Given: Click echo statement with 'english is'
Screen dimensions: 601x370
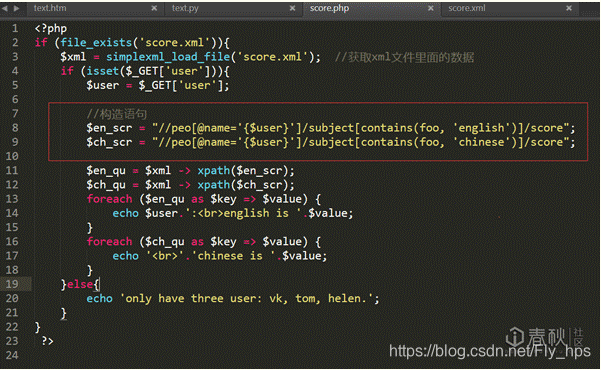Looking at the screenshot, I should click(233, 213).
